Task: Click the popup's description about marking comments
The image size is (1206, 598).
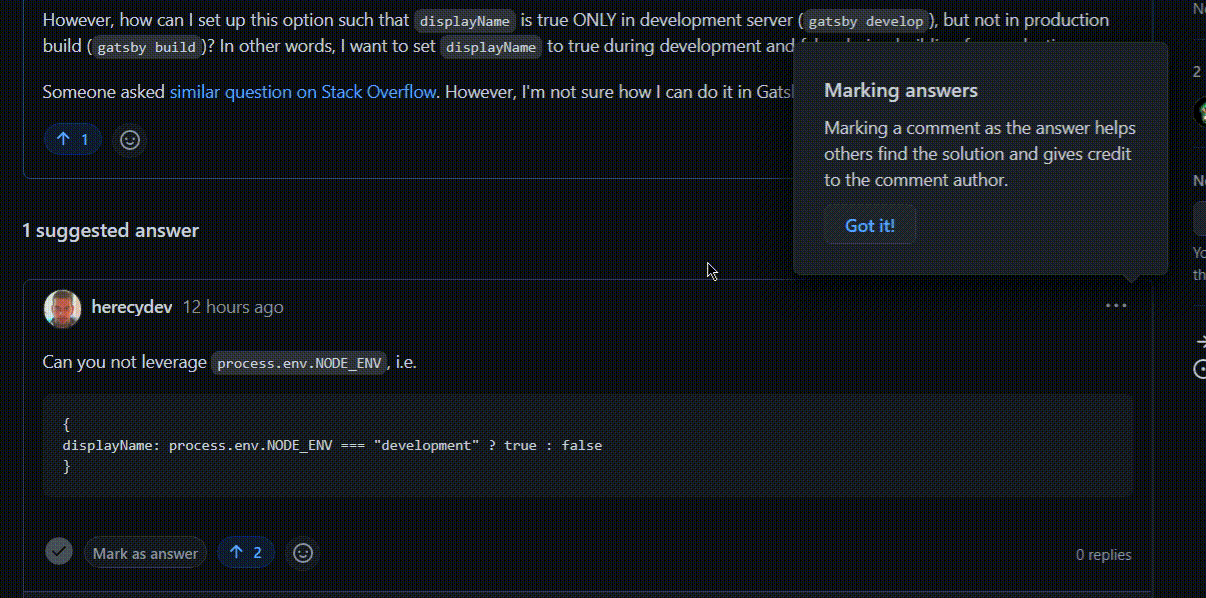Action: pyautogui.click(x=979, y=154)
